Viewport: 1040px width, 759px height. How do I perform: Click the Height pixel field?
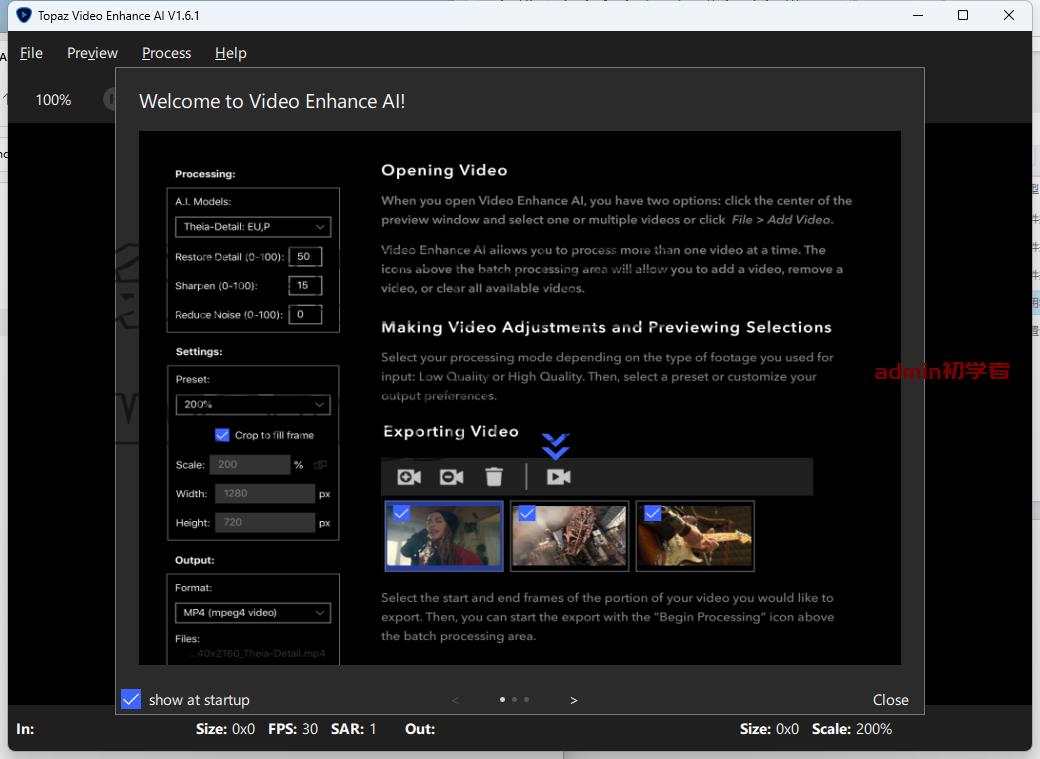(265, 523)
